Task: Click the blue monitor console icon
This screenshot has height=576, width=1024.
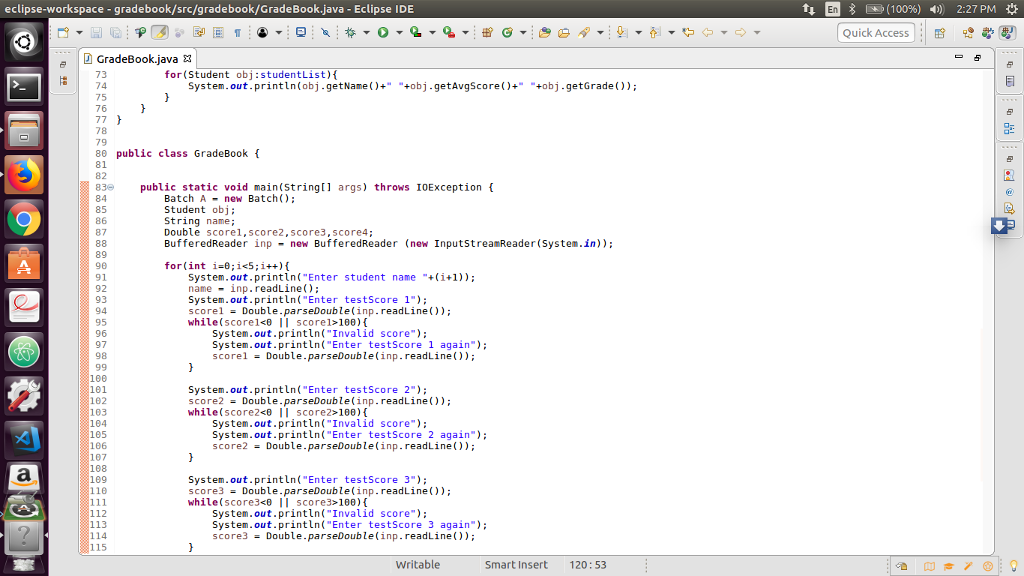Action: (300, 33)
